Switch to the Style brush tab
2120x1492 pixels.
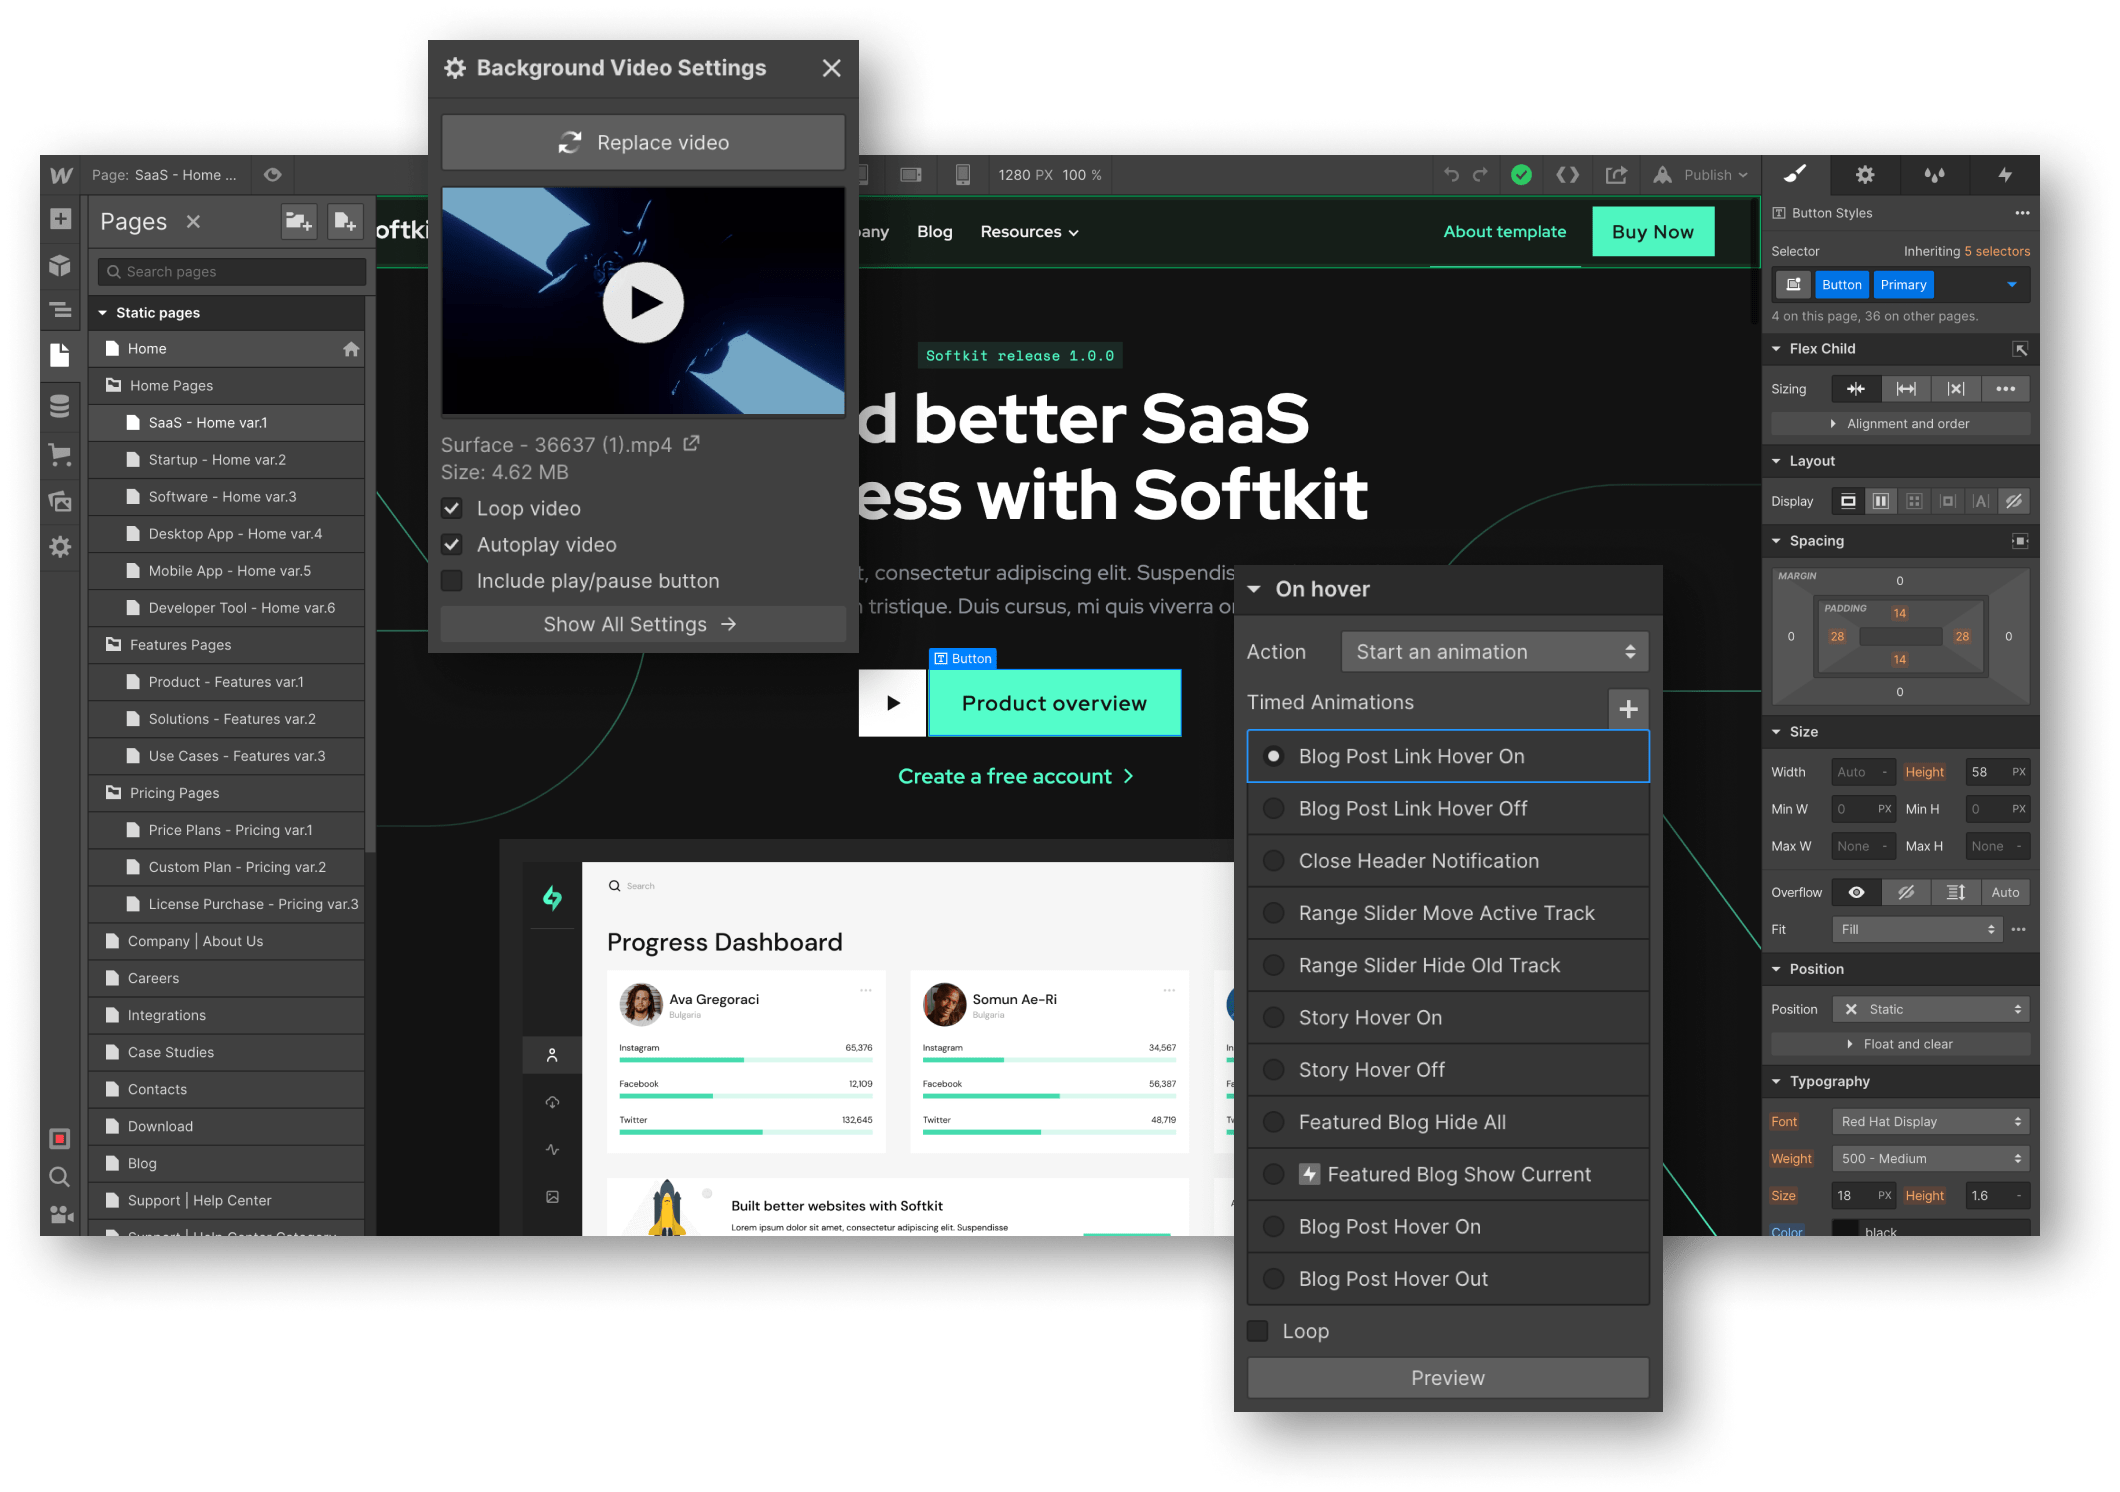click(1796, 175)
